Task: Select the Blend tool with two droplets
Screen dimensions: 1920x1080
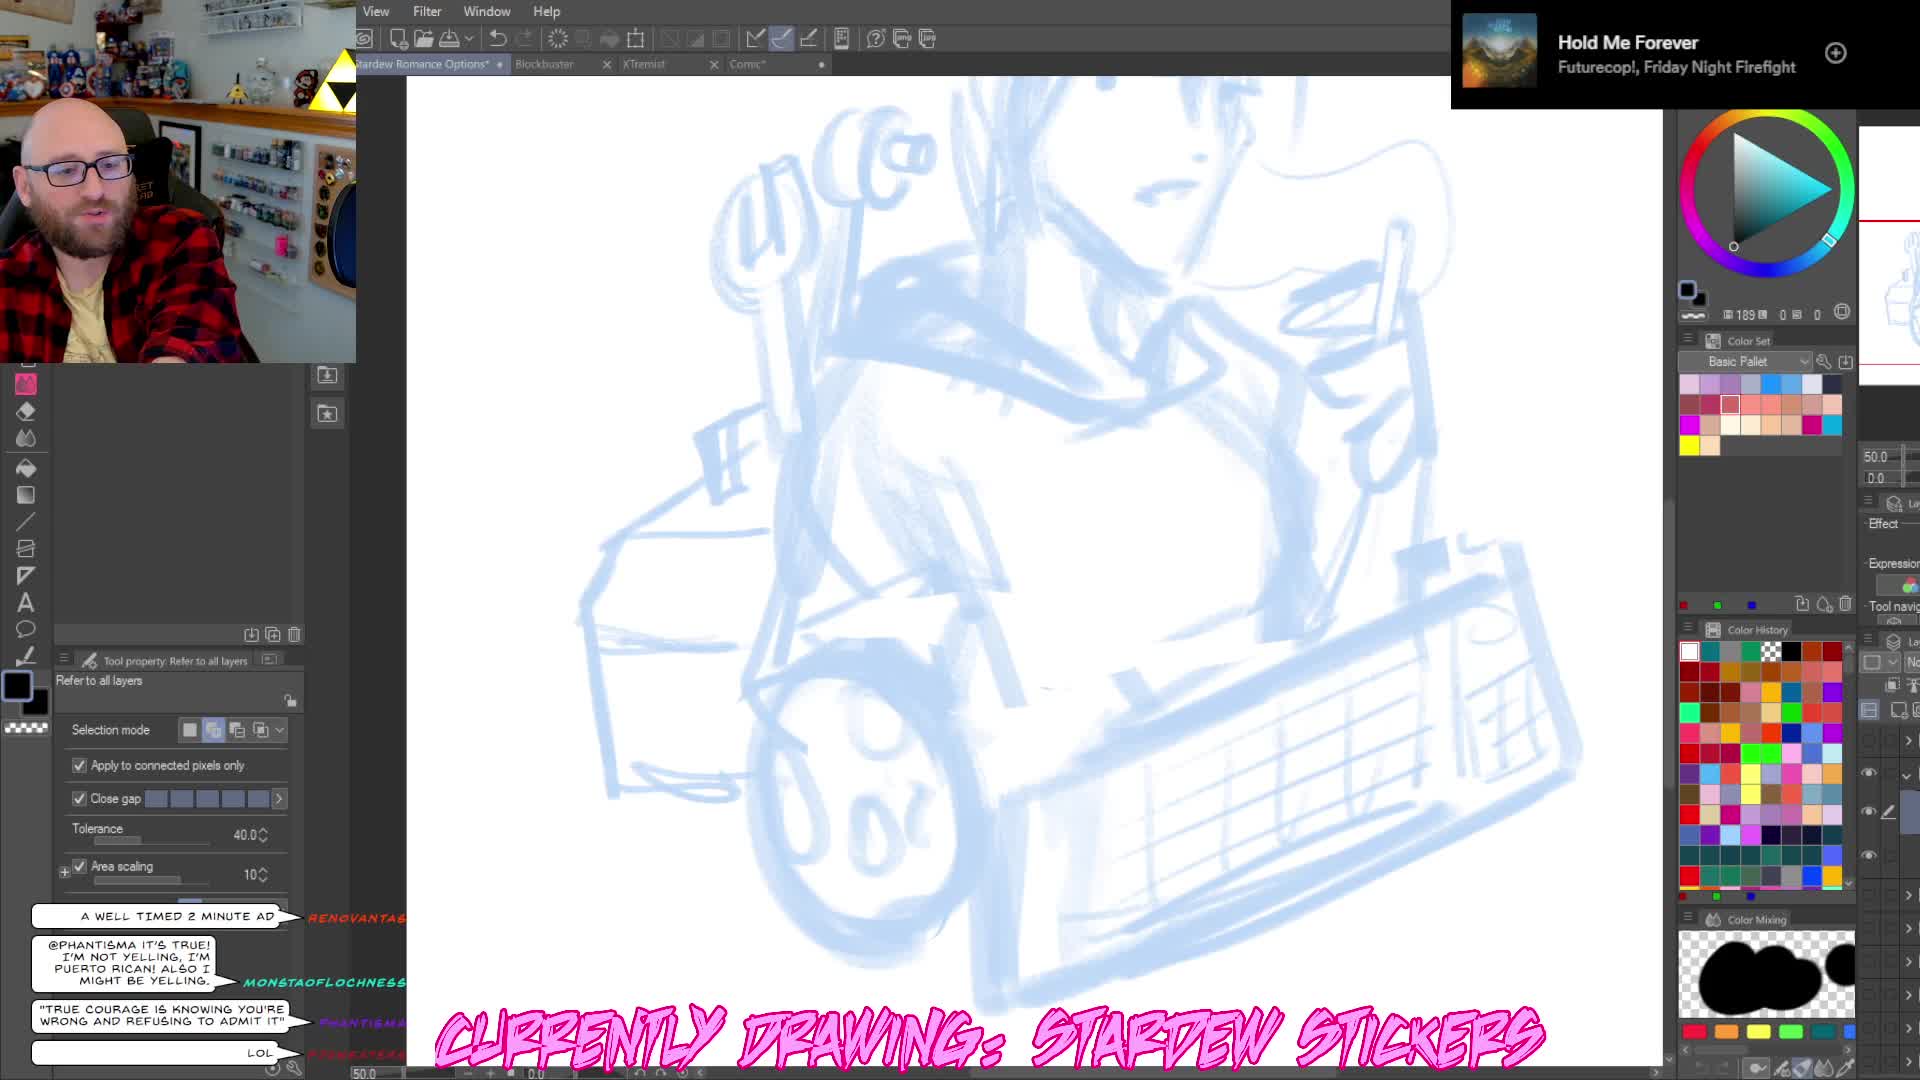Action: pyautogui.click(x=26, y=438)
